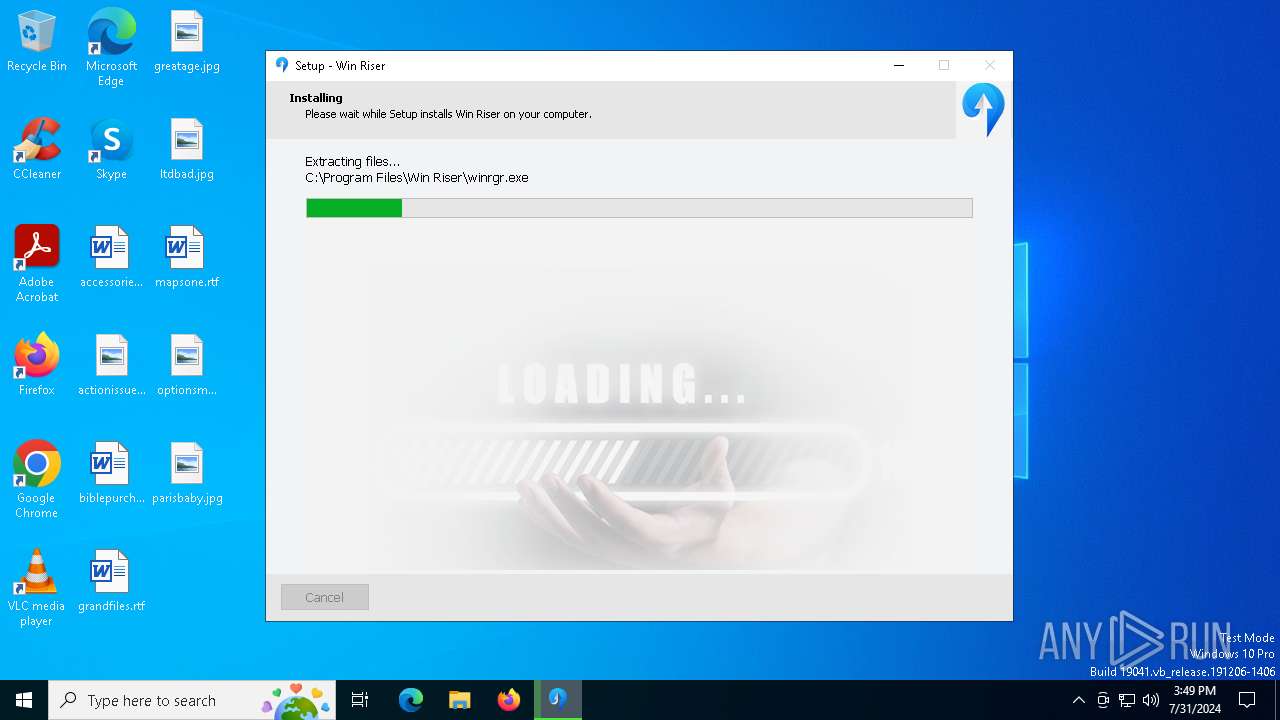Select the biblepurch... Word document icon
This screenshot has height=720, width=1280.
click(111, 473)
